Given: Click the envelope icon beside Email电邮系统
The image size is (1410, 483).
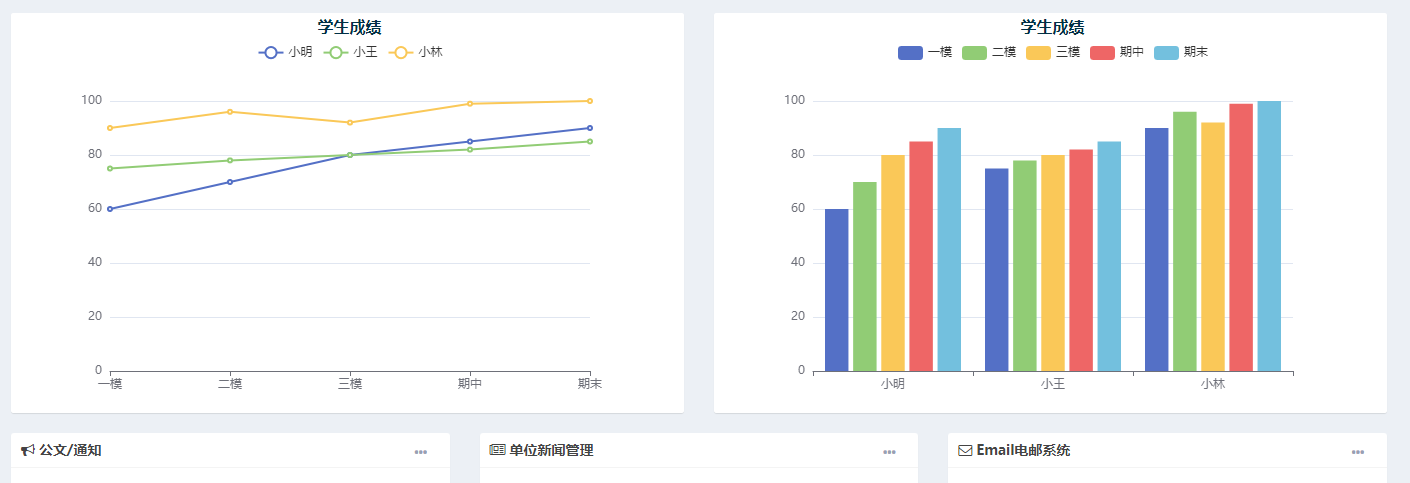Looking at the screenshot, I should tap(965, 451).
